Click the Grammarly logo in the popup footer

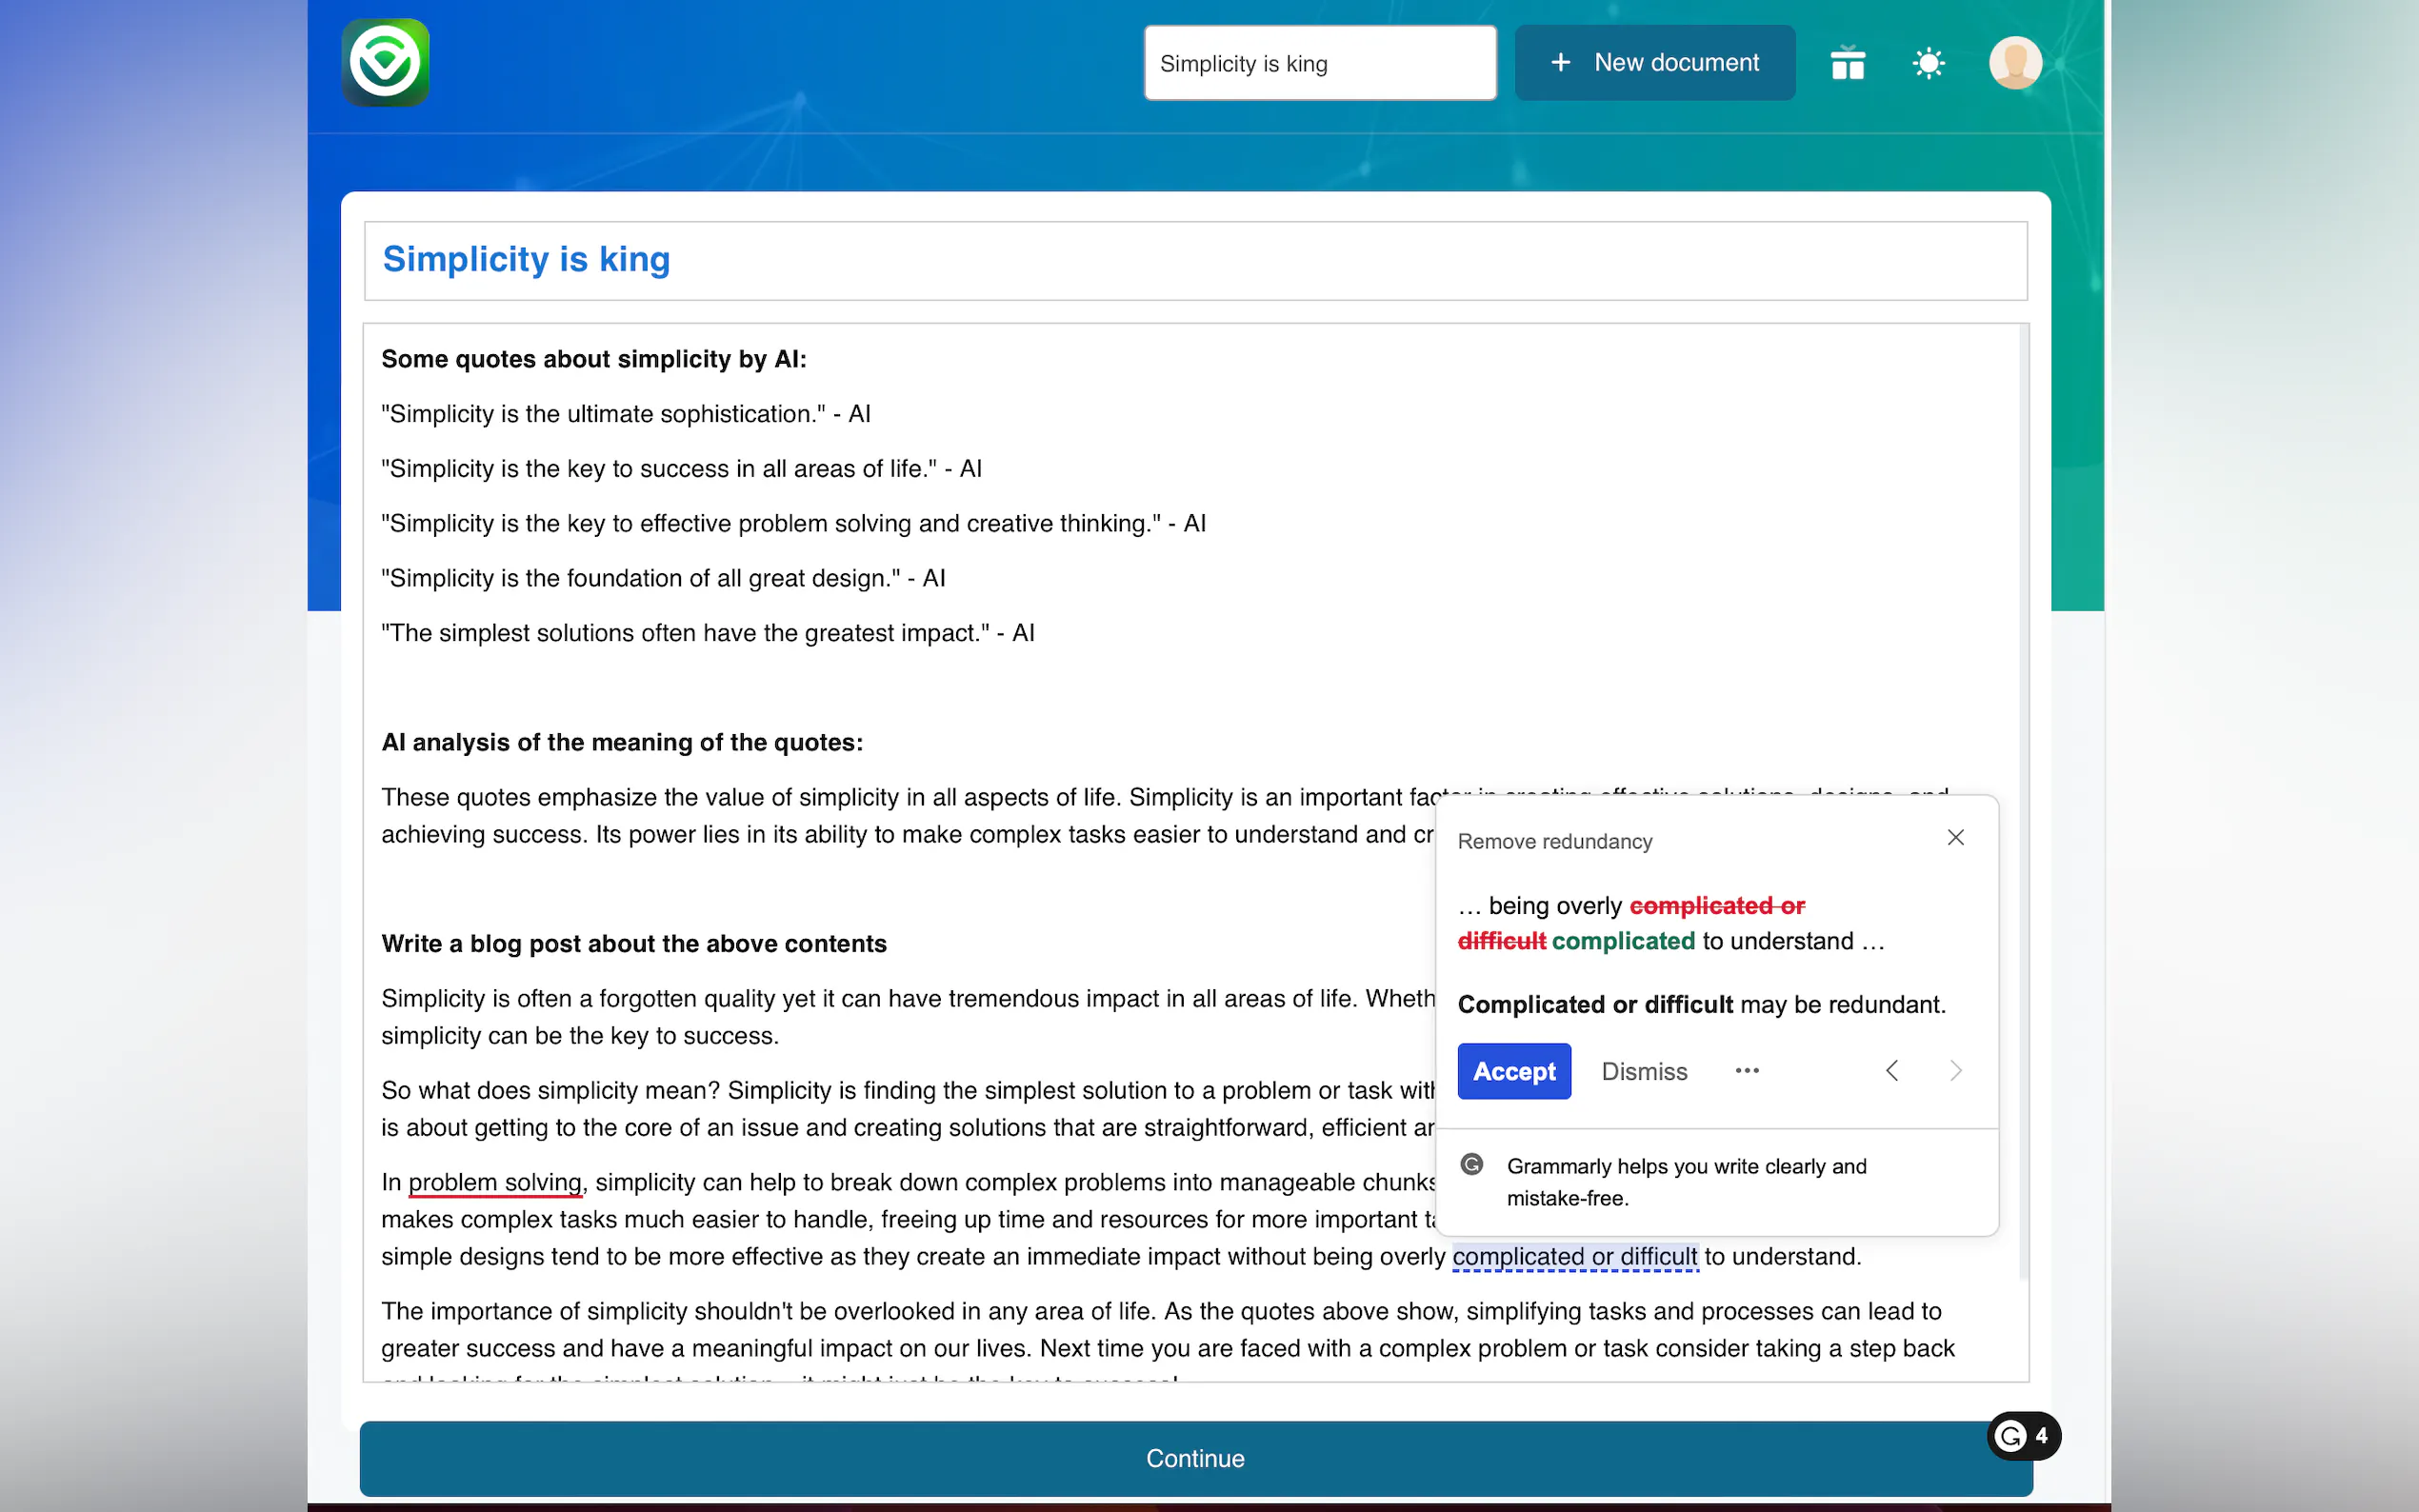coord(1472,1164)
